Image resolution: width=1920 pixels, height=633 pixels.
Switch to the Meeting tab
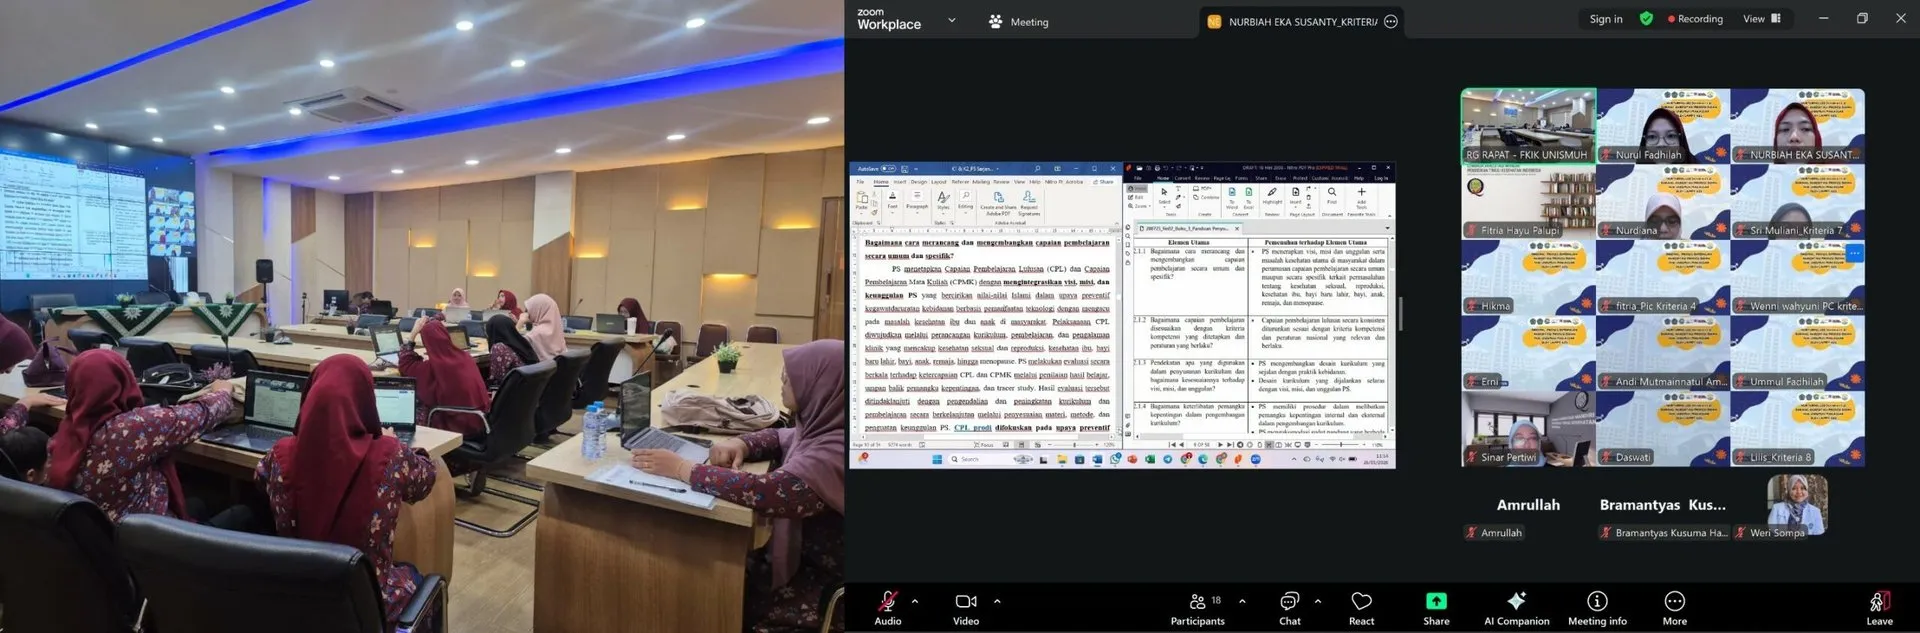click(x=1018, y=21)
